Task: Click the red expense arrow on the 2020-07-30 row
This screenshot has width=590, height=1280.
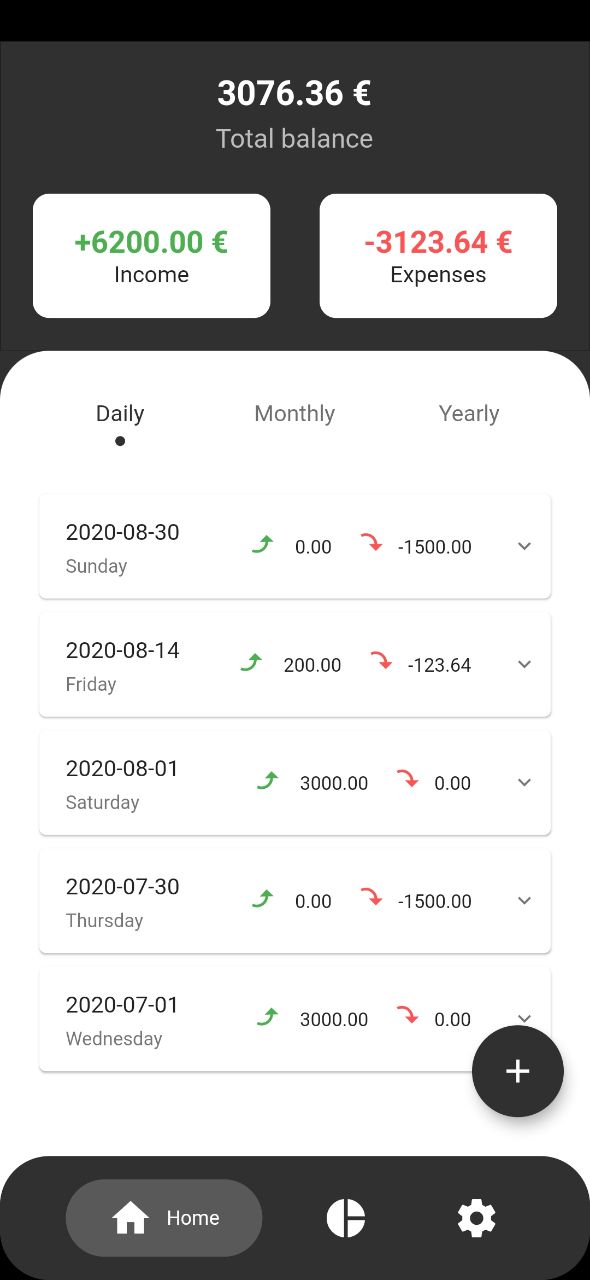Action: [x=371, y=897]
